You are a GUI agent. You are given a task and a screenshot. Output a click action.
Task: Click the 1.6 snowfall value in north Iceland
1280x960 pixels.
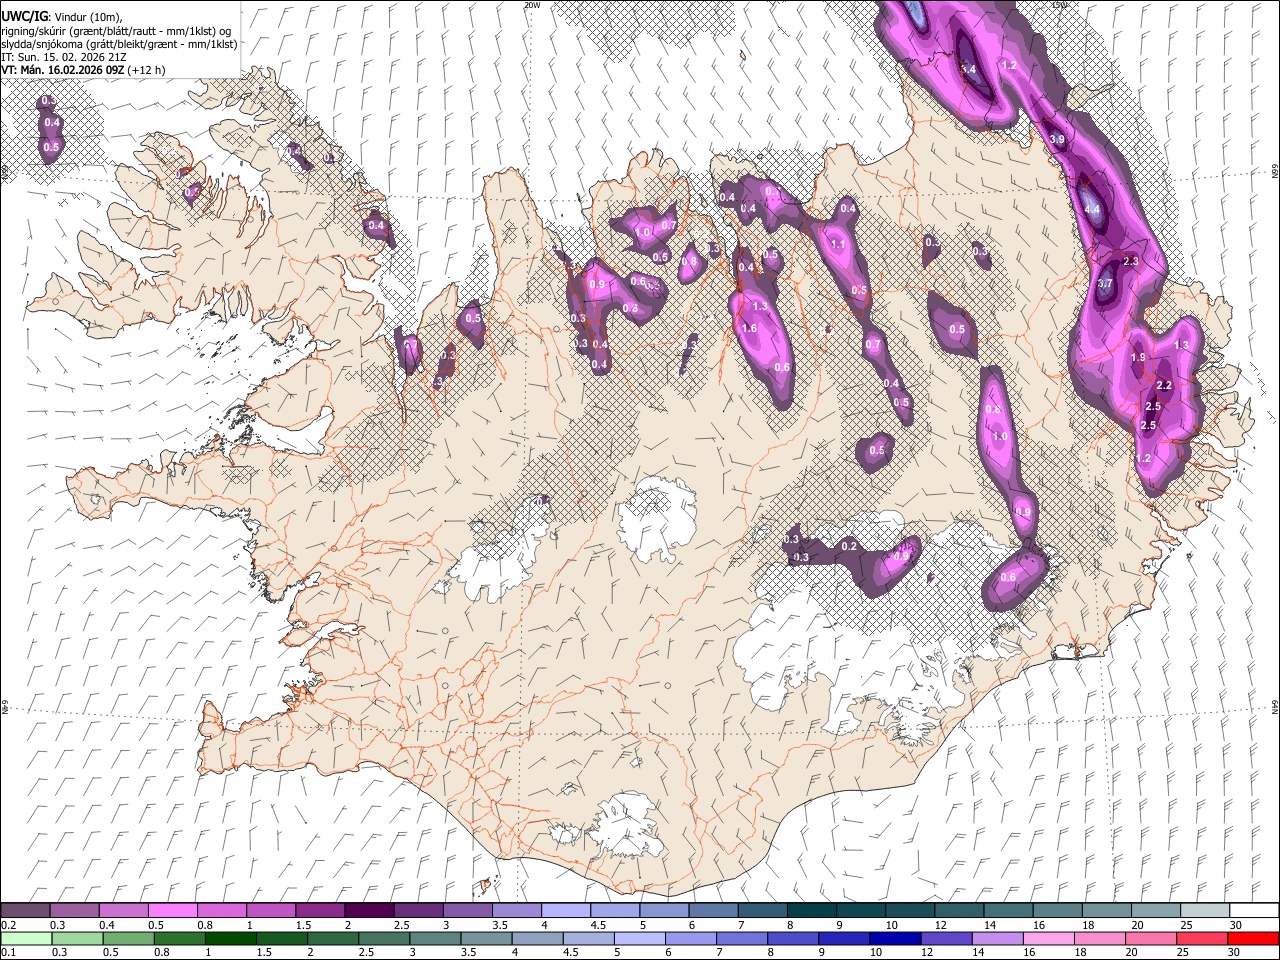tap(749, 328)
